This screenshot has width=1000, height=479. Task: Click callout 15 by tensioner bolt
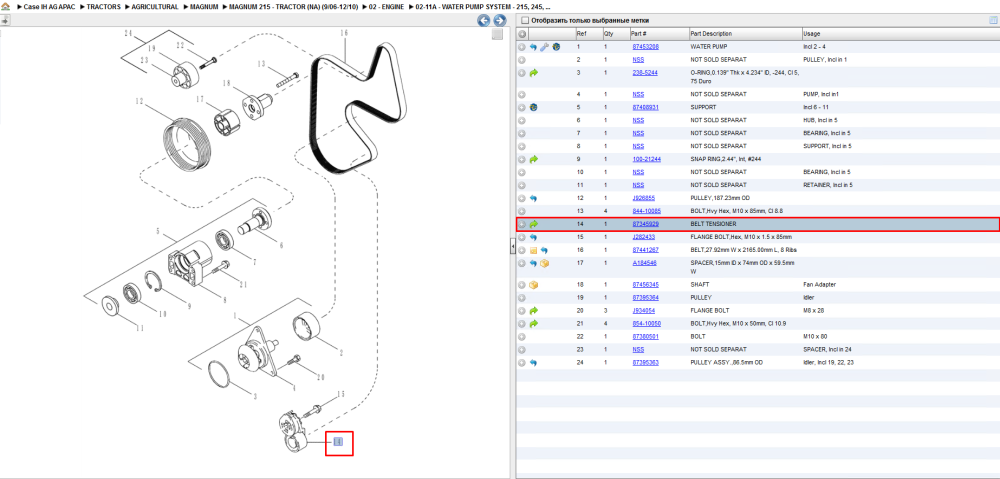coord(341,395)
